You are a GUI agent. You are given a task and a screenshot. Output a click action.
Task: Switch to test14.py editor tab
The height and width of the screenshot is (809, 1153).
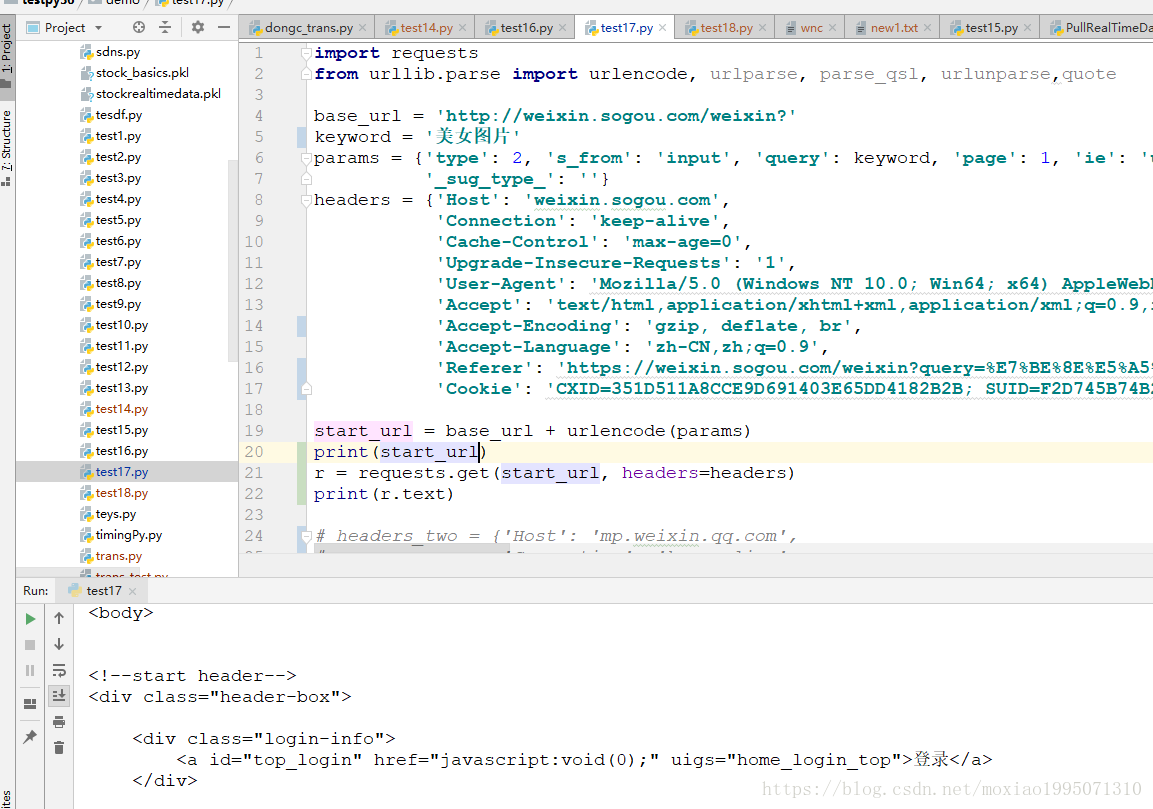pos(426,28)
